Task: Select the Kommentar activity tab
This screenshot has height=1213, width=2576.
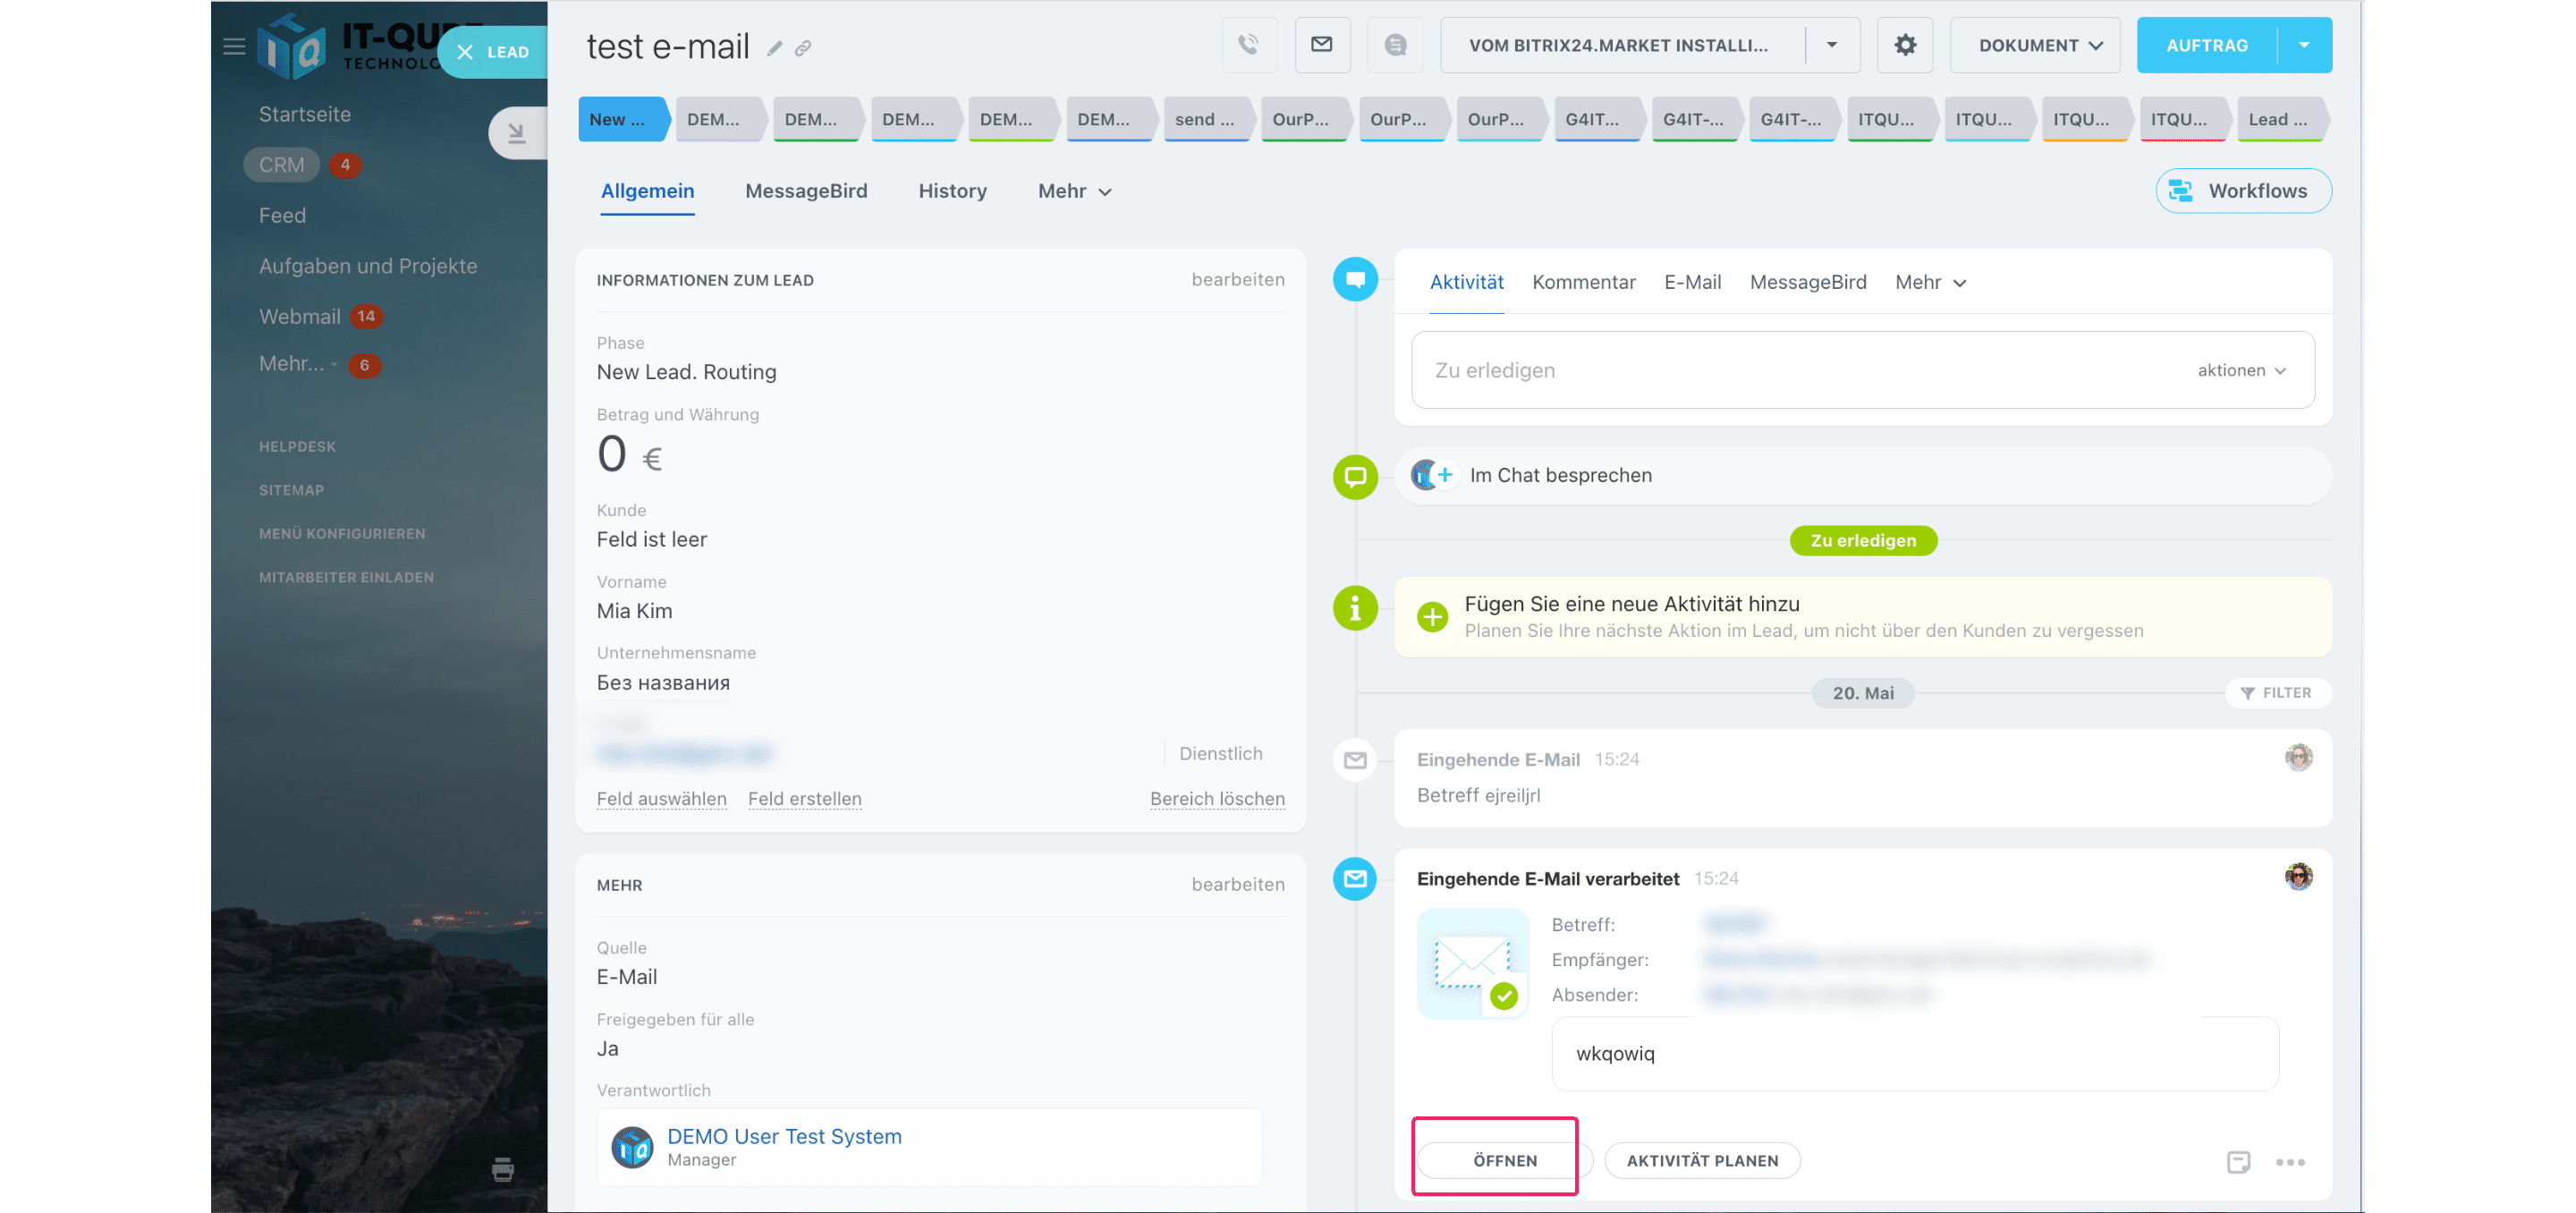Action: [x=1583, y=283]
